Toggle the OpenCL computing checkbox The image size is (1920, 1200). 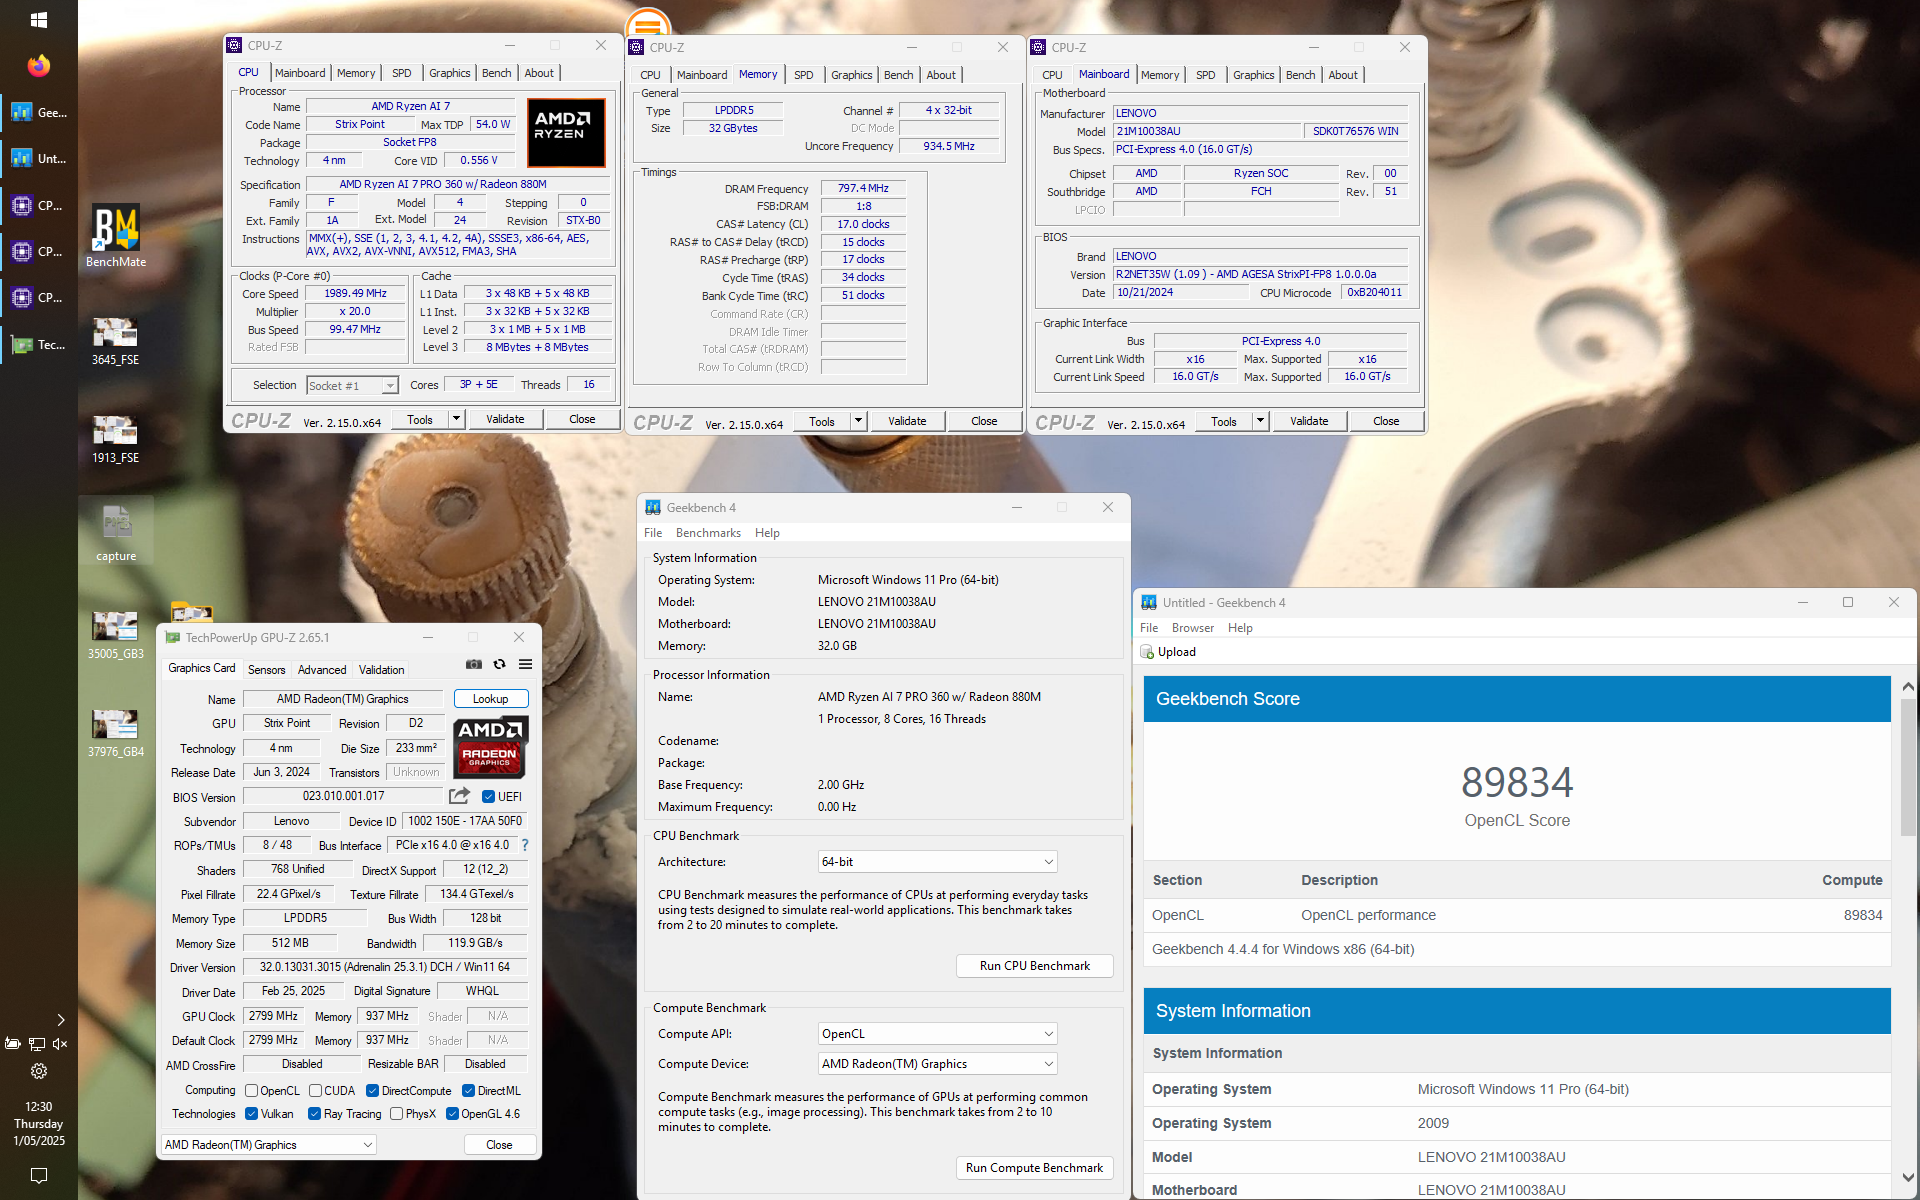pyautogui.click(x=252, y=1091)
